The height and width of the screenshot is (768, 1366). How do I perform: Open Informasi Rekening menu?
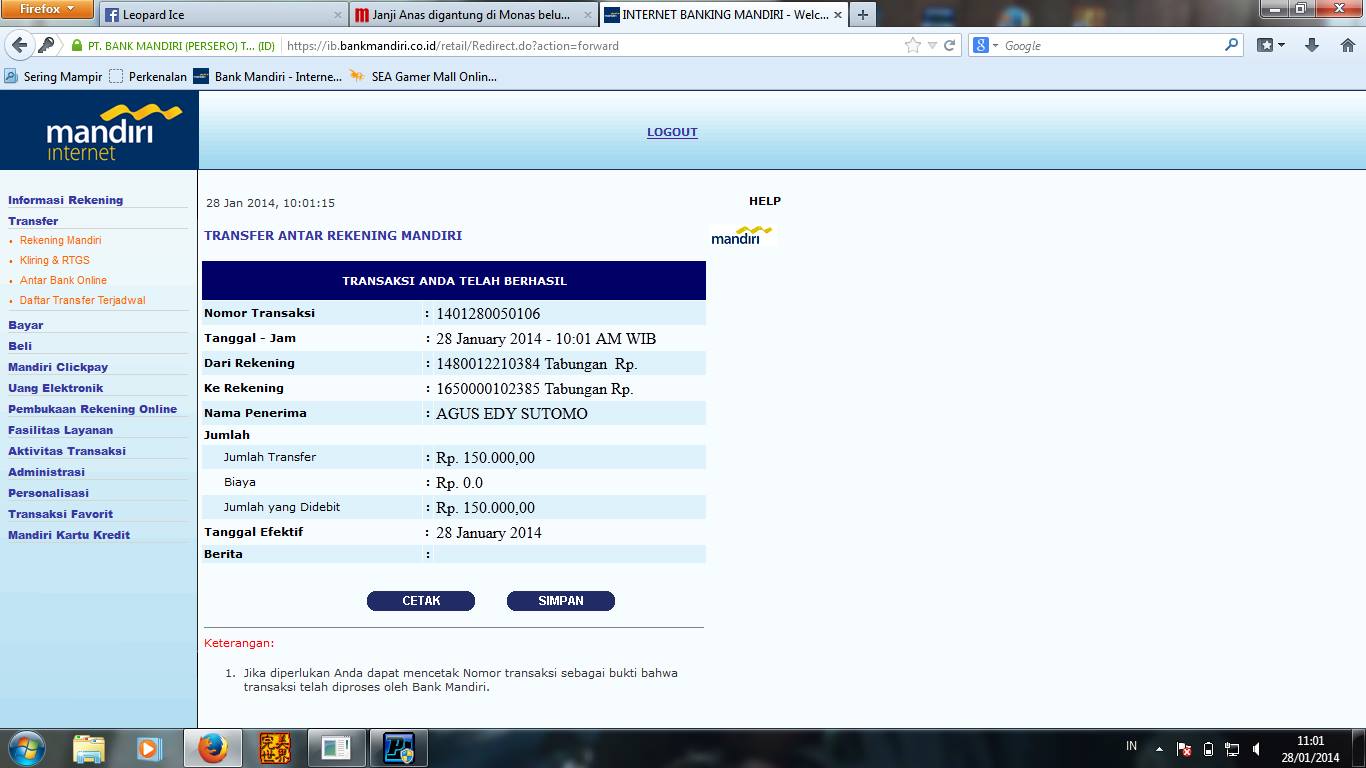(66, 200)
